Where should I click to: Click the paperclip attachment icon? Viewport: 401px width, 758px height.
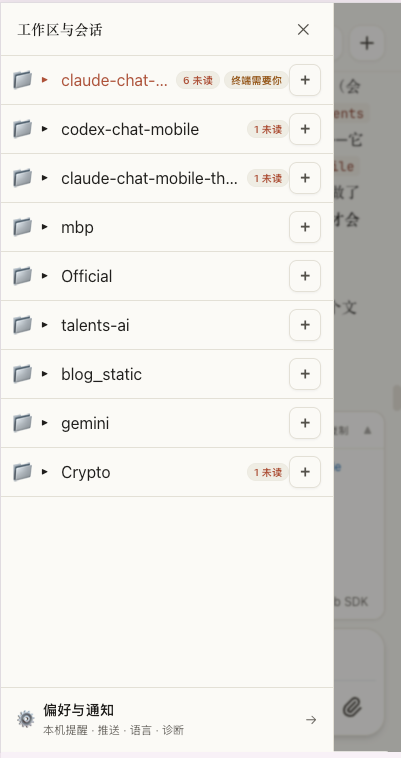(x=353, y=708)
